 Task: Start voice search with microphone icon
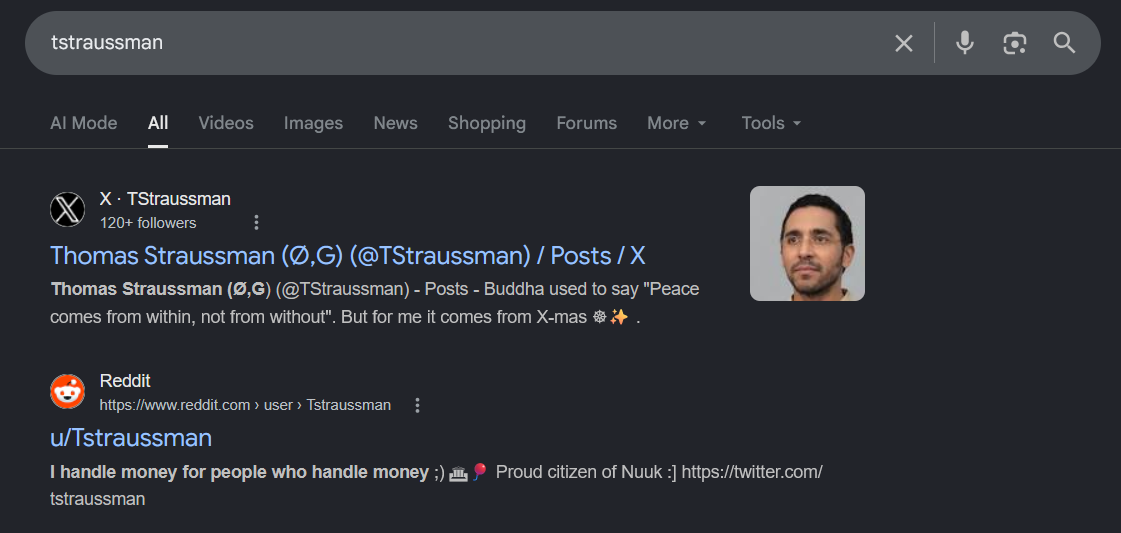click(964, 43)
